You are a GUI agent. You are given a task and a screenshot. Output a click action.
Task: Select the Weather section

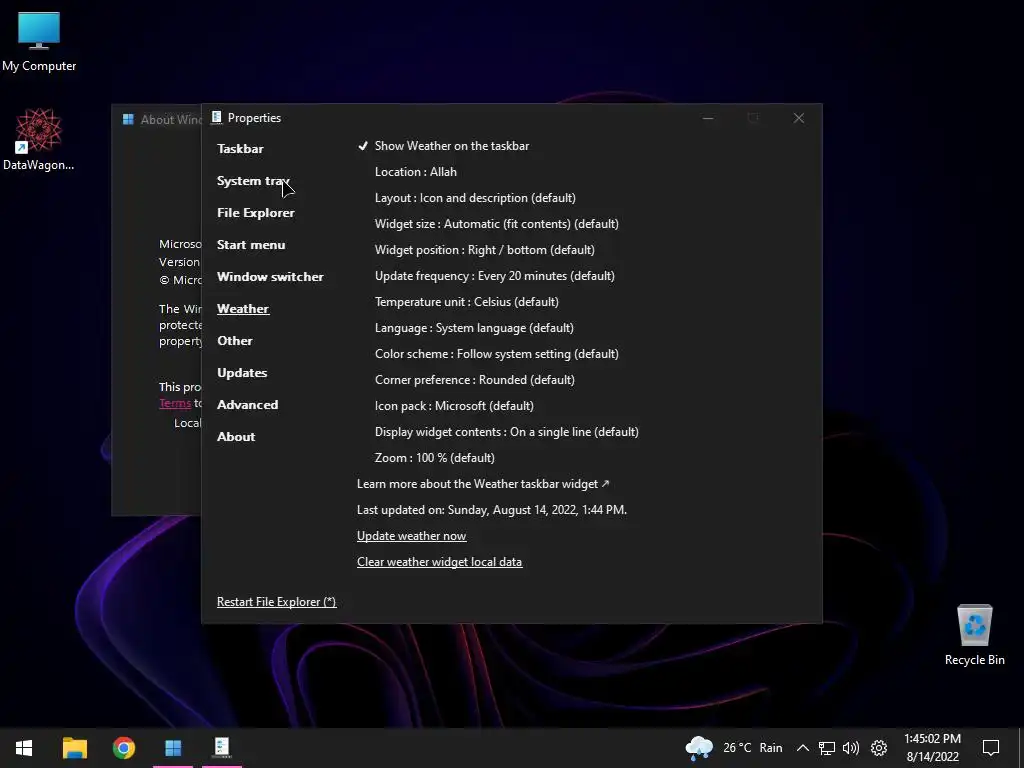click(243, 309)
